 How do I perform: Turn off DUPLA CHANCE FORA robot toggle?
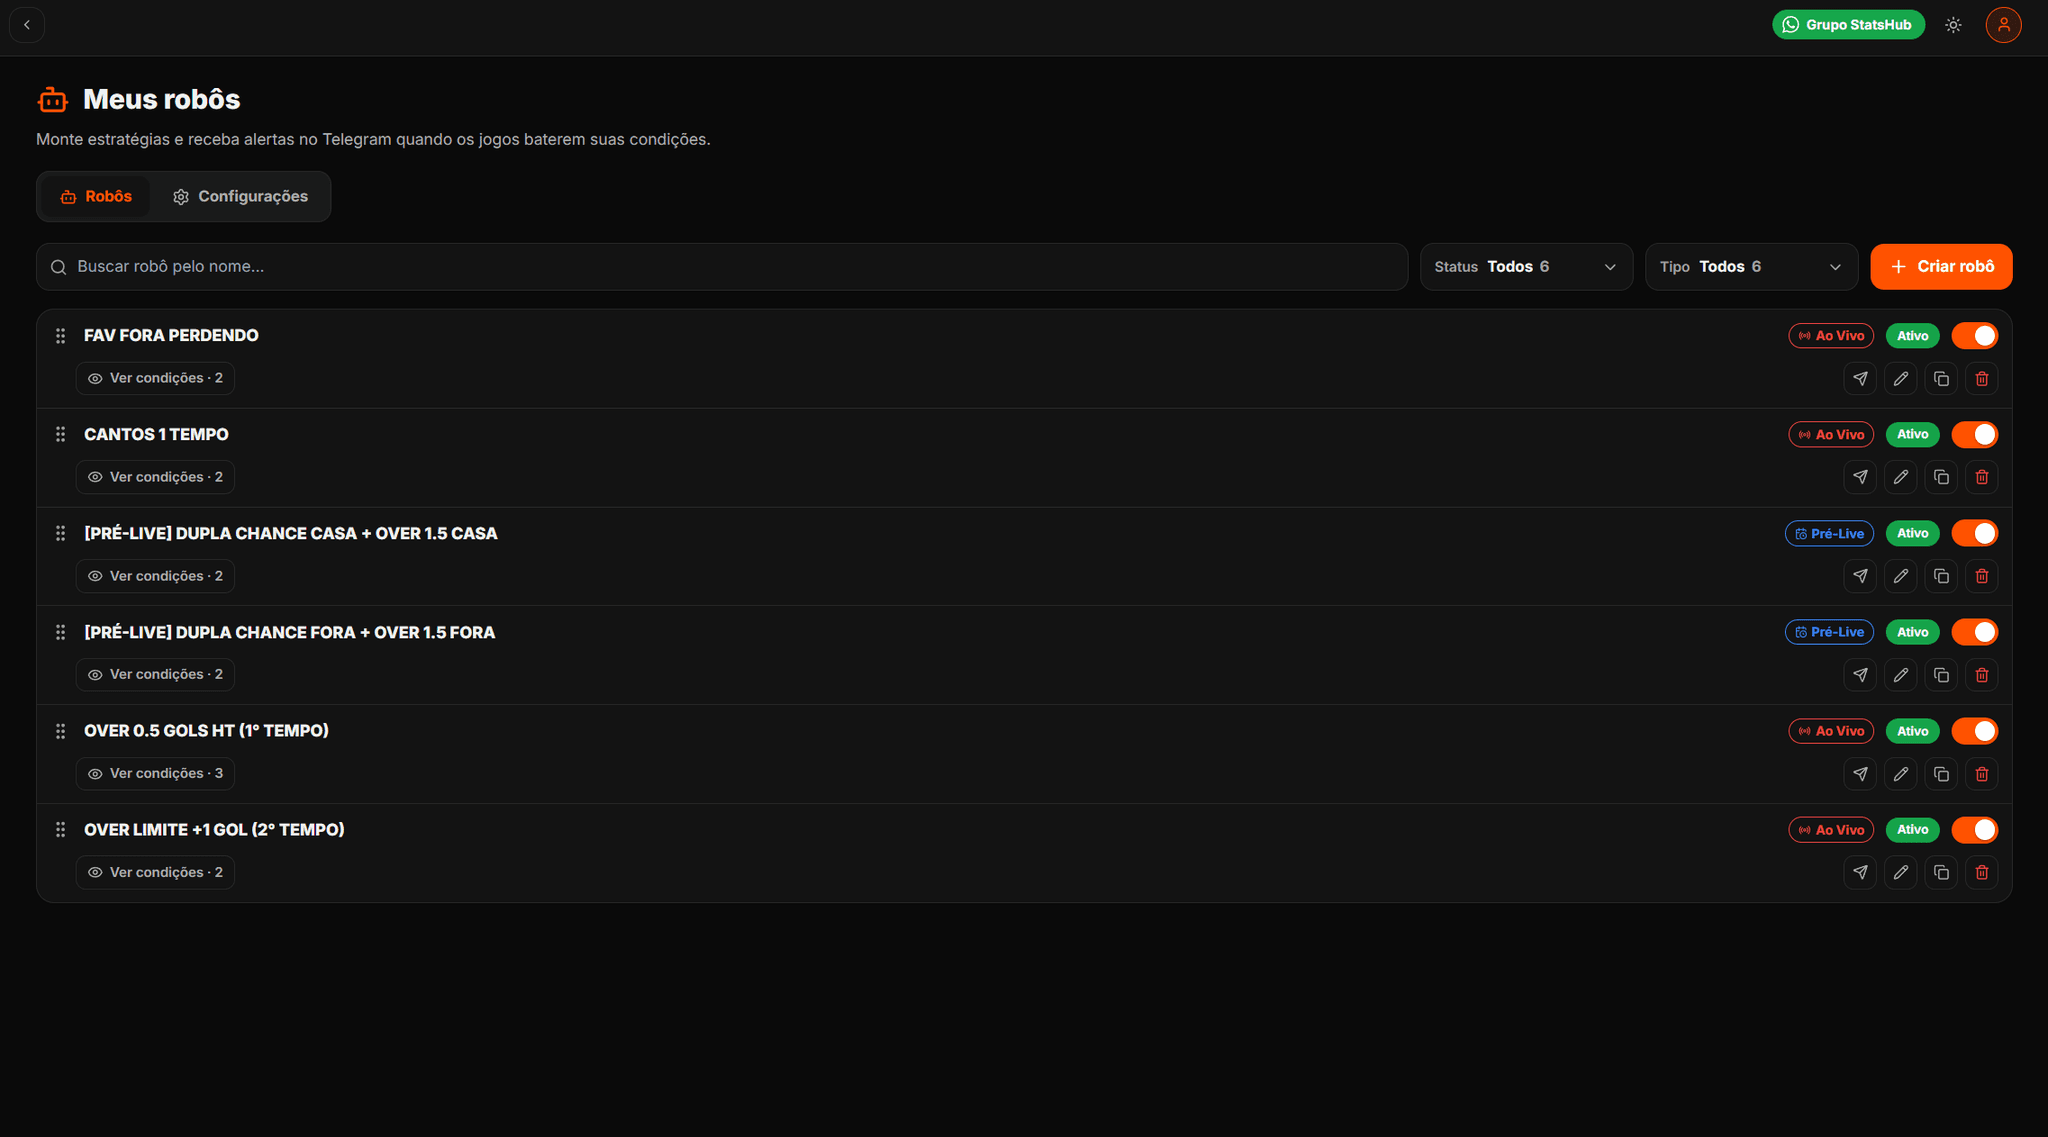coord(1975,632)
